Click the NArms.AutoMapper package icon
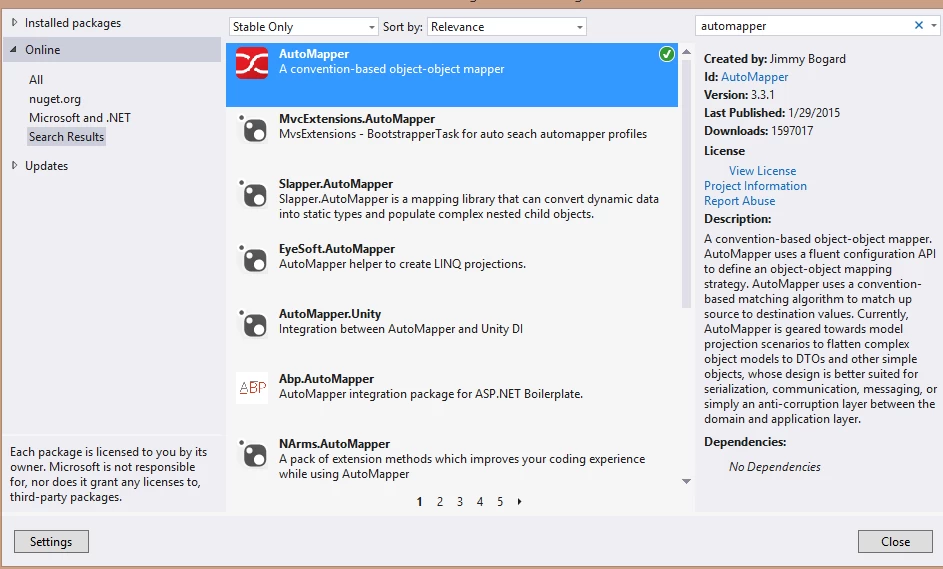 coord(253,454)
